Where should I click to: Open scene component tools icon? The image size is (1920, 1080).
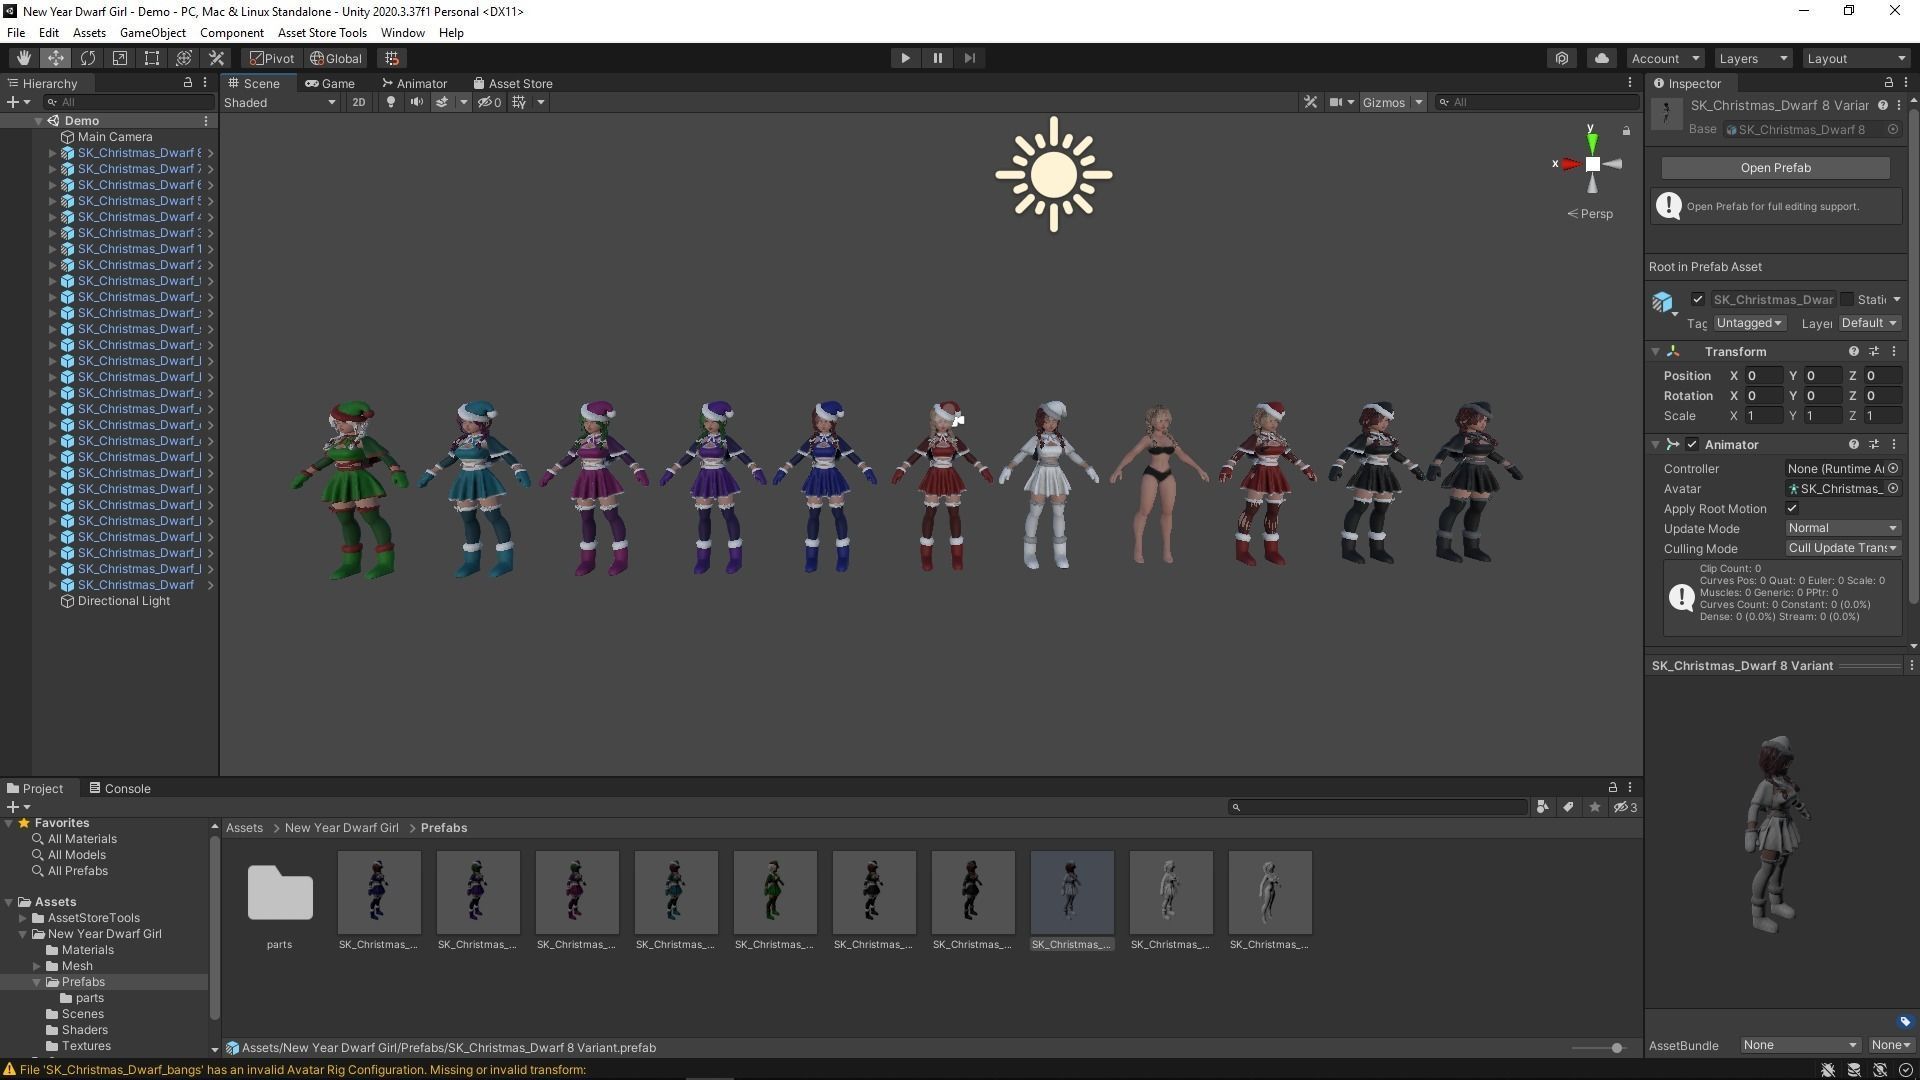(1310, 102)
